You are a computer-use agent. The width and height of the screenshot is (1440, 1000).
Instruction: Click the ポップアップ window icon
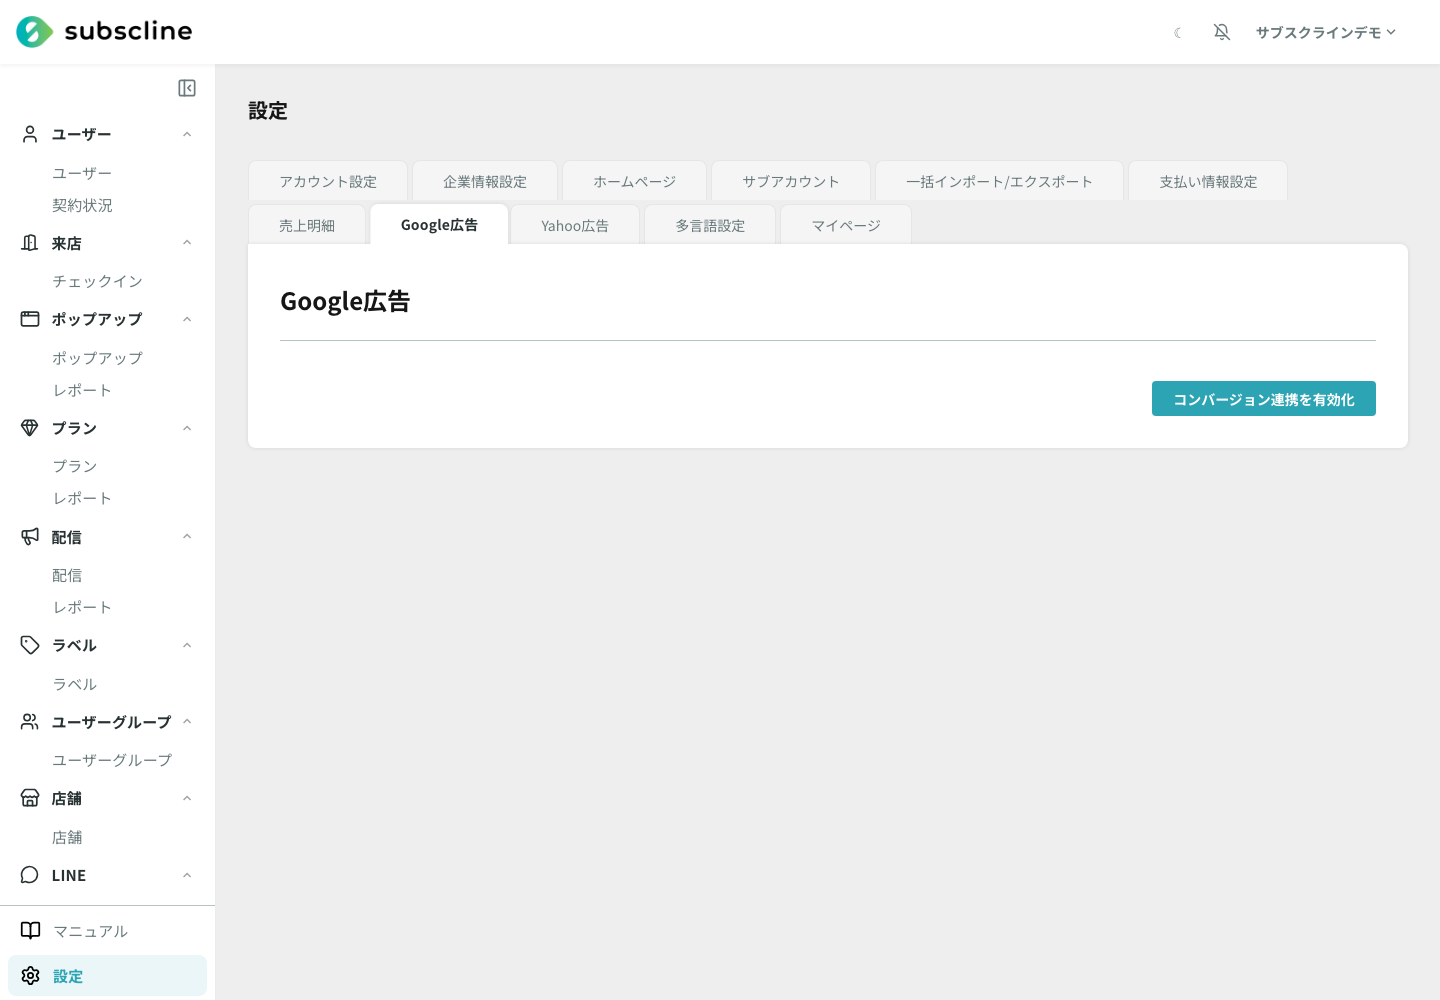tap(30, 319)
